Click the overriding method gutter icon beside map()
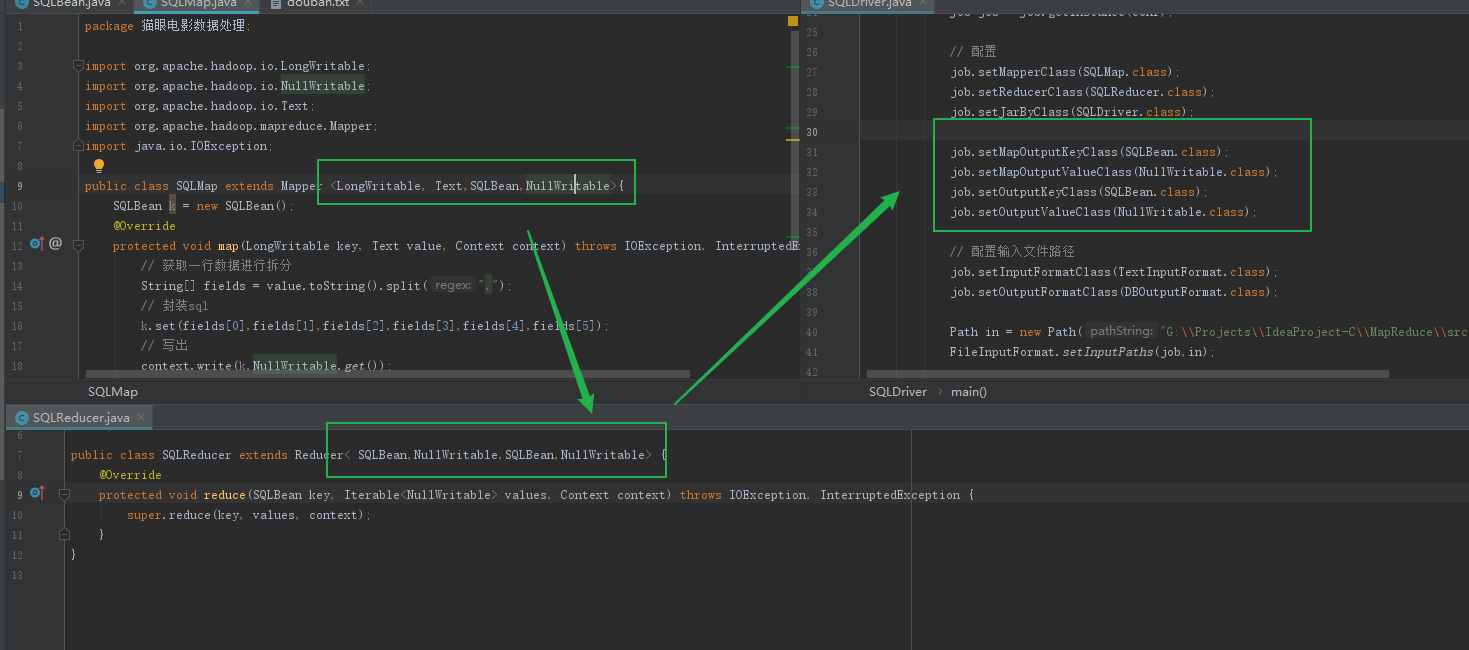Image resolution: width=1469 pixels, height=650 pixels. (x=37, y=243)
